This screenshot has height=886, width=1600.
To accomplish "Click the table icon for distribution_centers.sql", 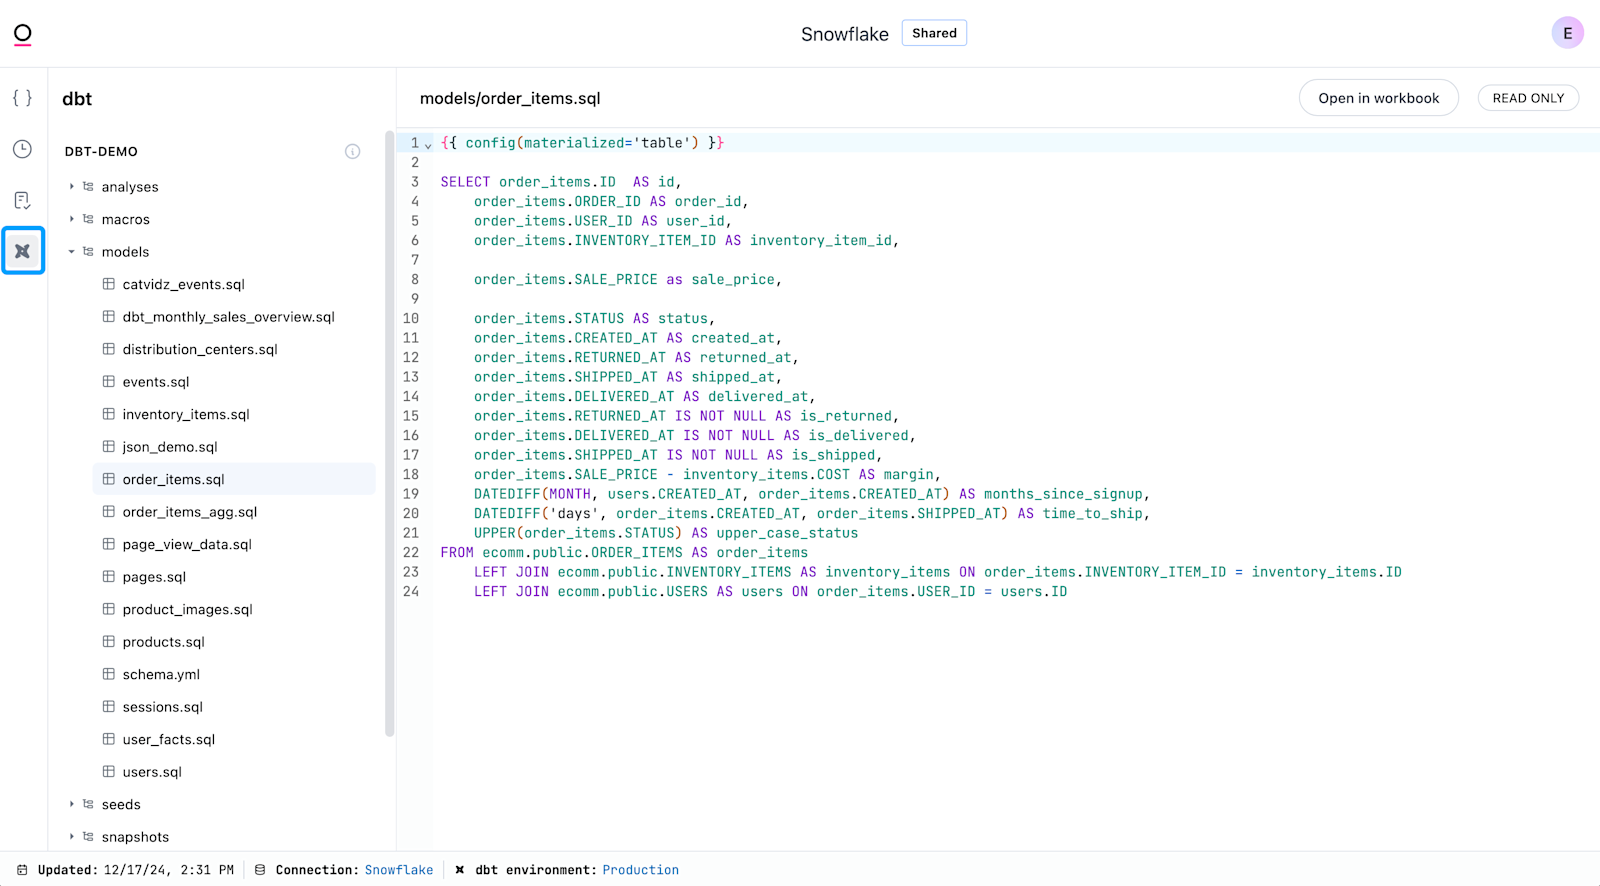I will [x=108, y=349].
